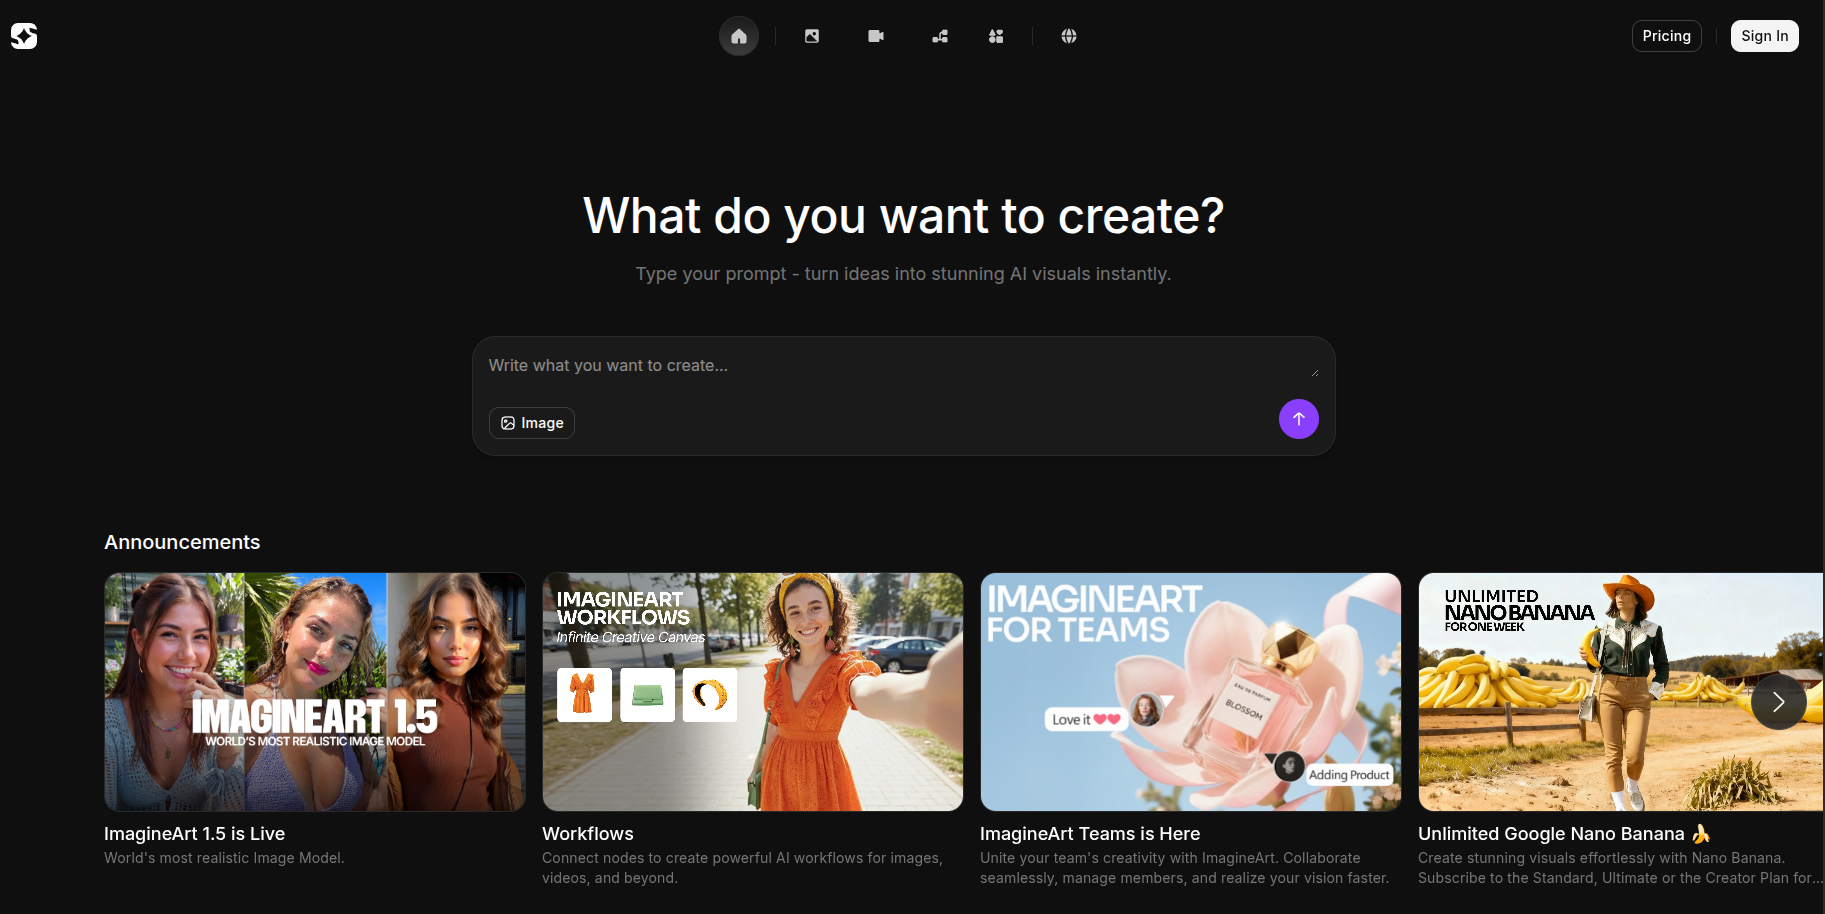This screenshot has height=914, width=1825.
Task: Open the ImagineArt Workflows banner image
Action: 752,691
